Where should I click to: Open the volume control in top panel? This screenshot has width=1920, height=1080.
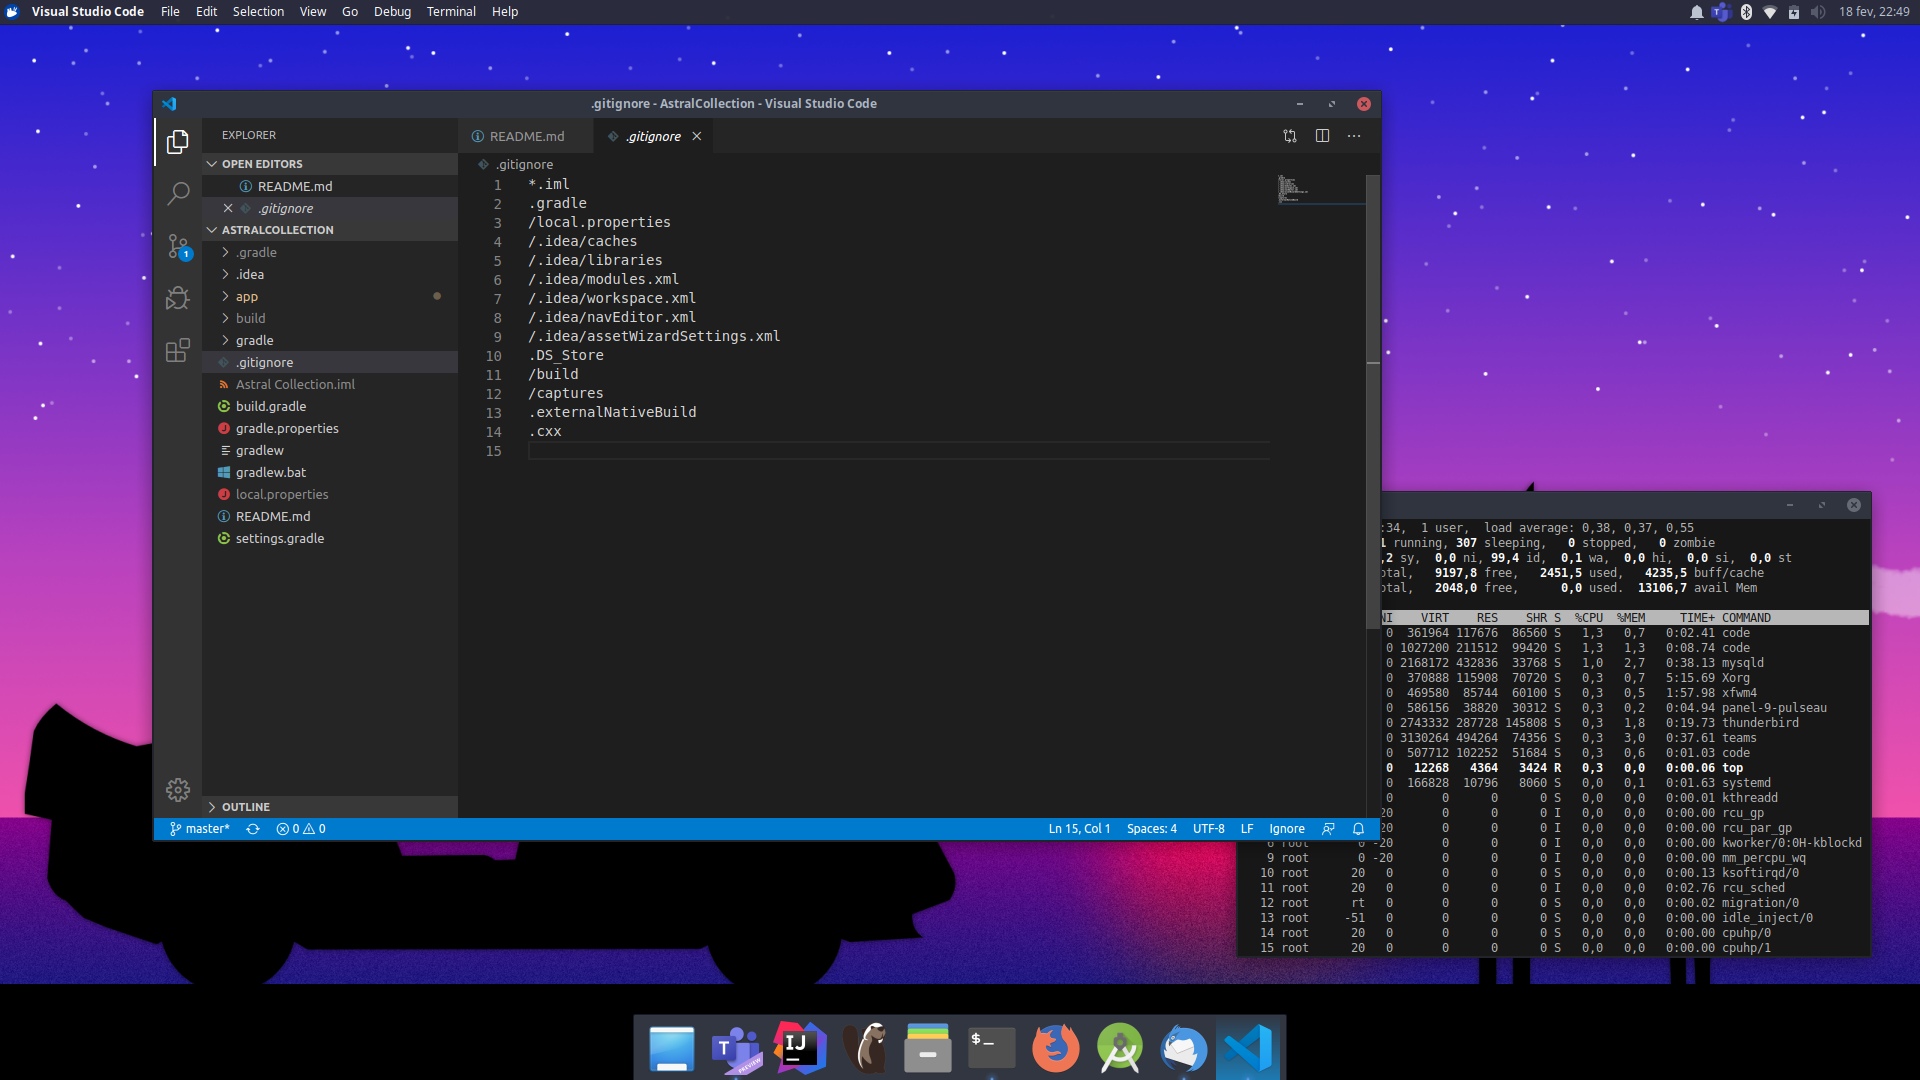(x=1818, y=12)
